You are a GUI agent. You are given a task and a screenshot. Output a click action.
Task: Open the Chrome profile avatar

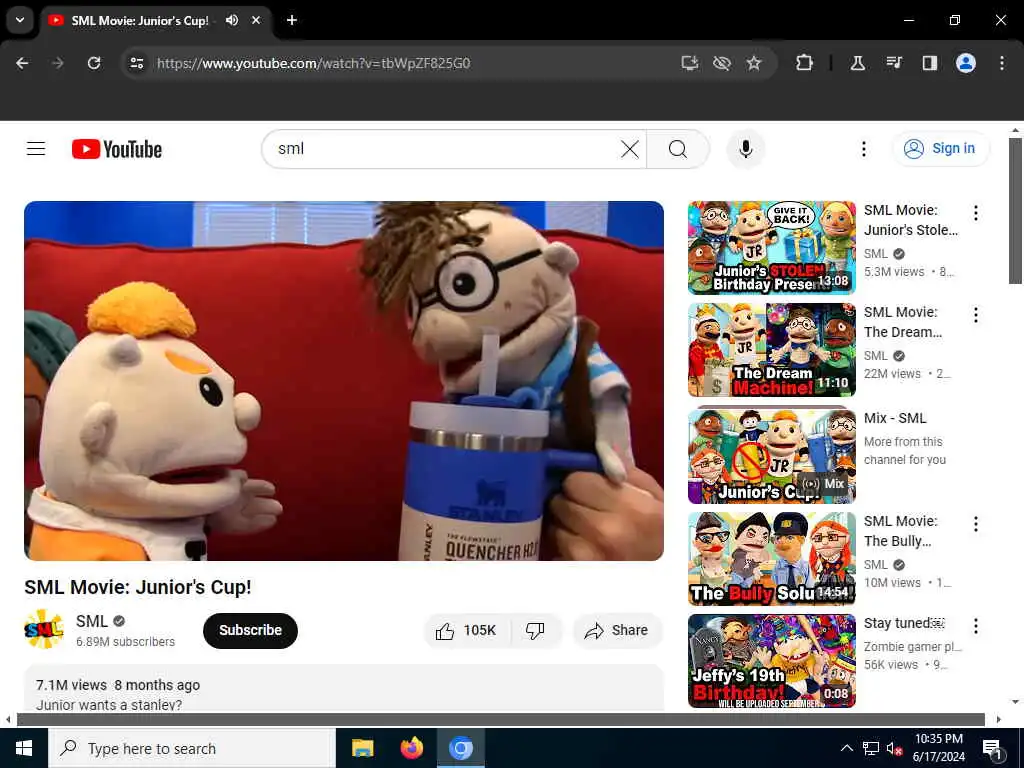click(966, 63)
